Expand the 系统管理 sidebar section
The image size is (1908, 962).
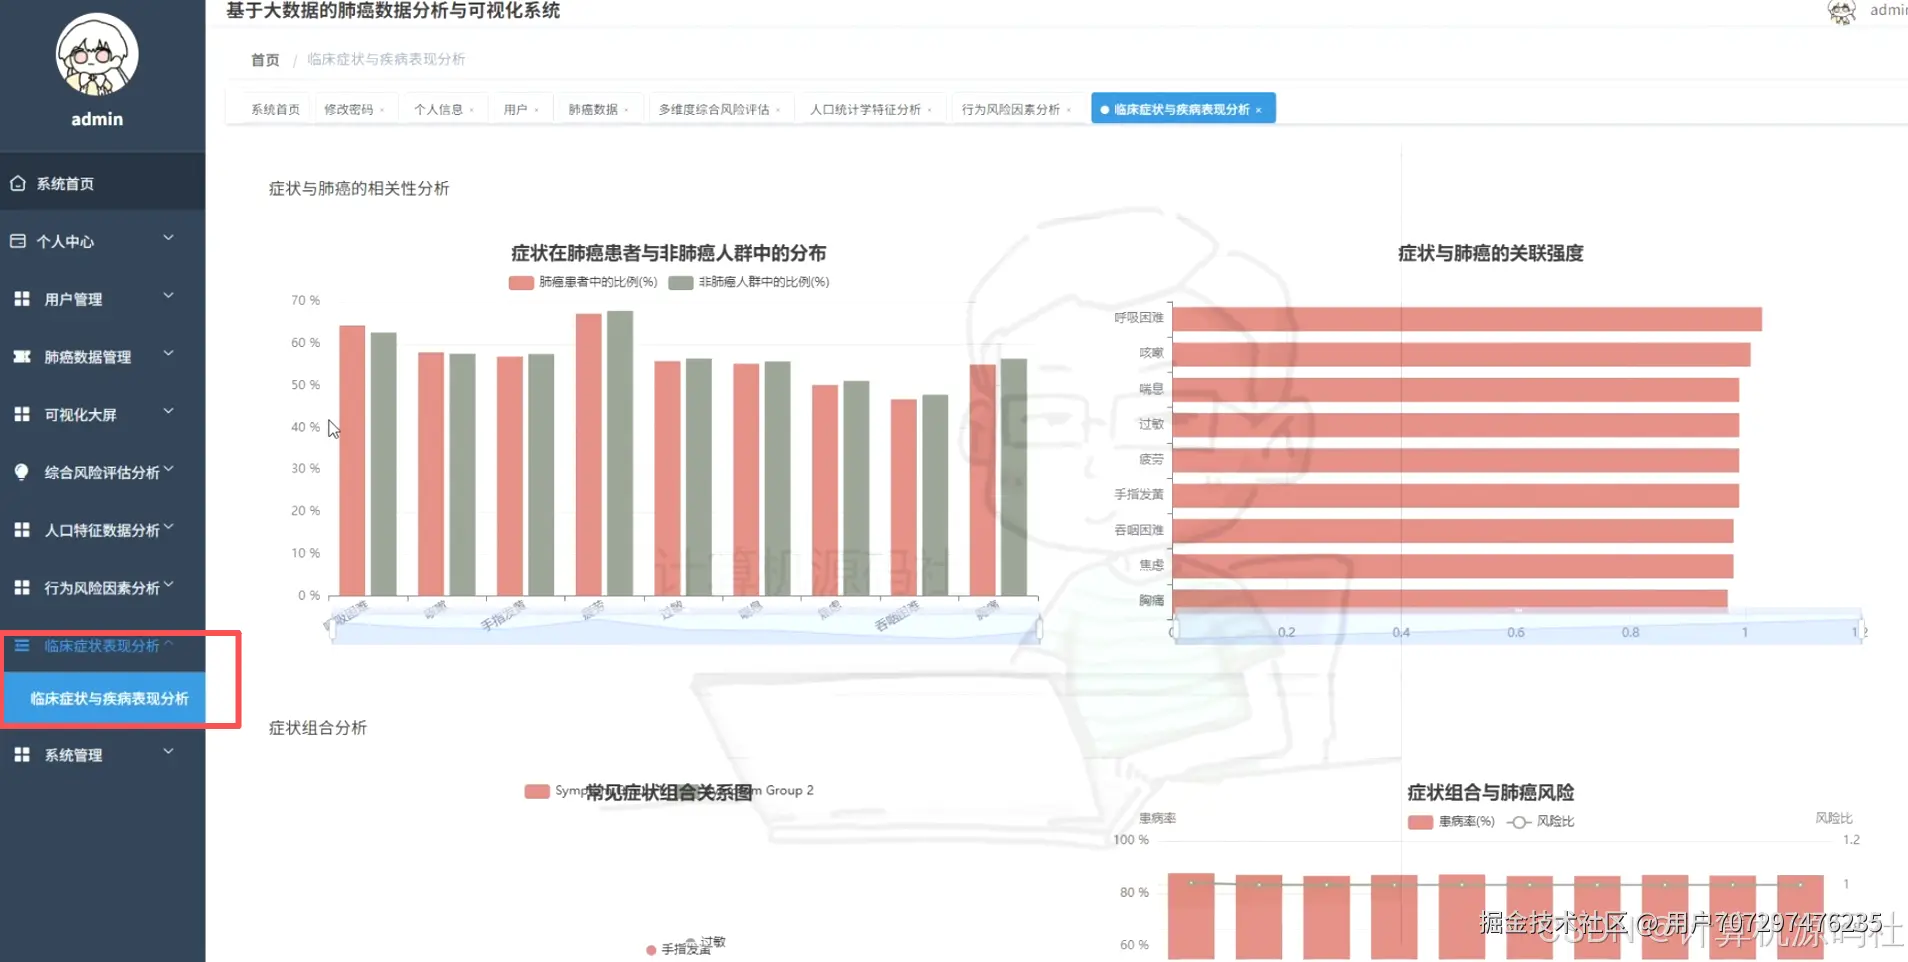[72, 753]
